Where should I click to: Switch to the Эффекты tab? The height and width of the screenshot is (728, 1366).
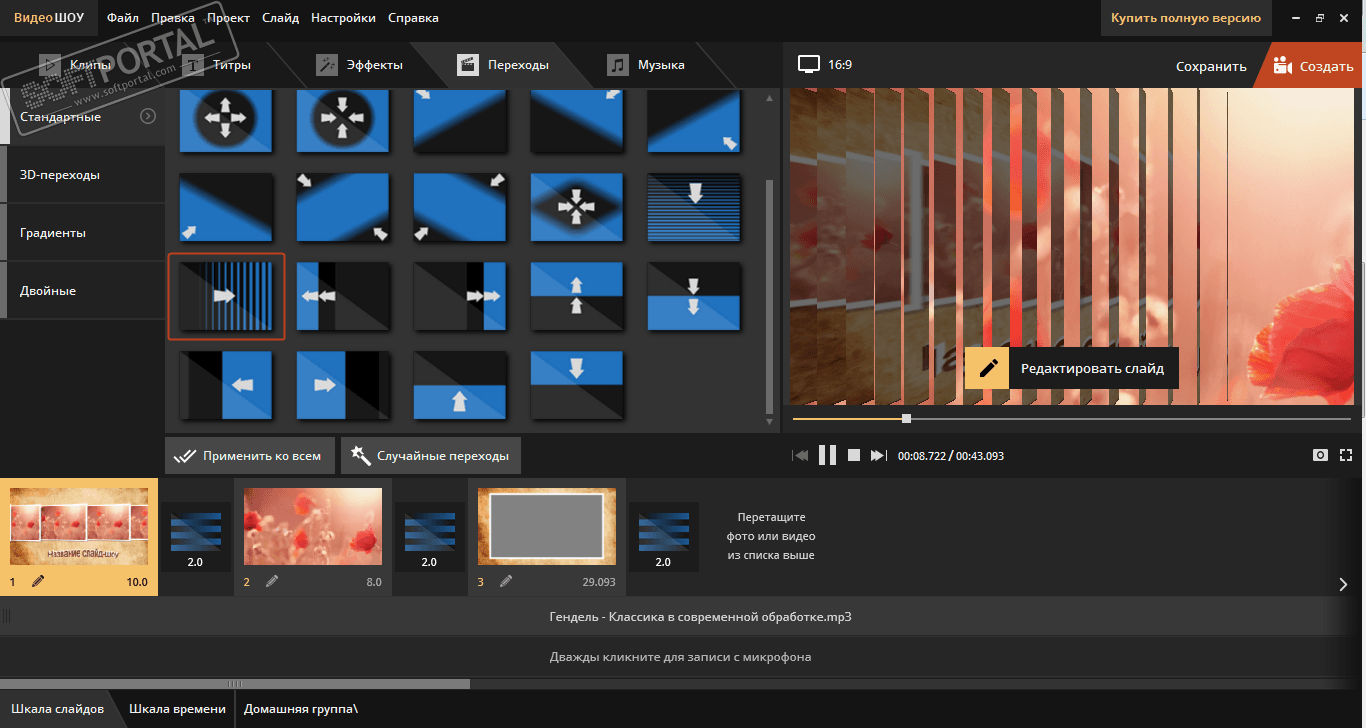point(360,65)
